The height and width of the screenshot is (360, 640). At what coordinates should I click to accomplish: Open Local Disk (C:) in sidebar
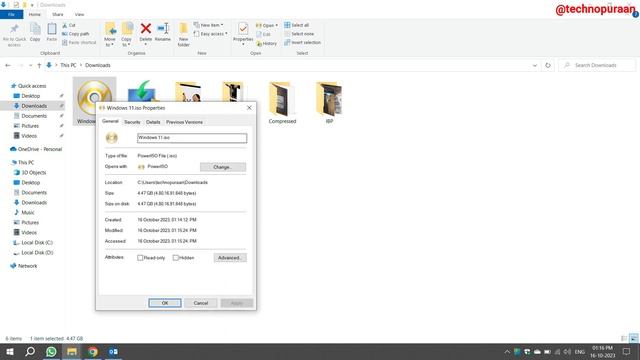point(33,243)
